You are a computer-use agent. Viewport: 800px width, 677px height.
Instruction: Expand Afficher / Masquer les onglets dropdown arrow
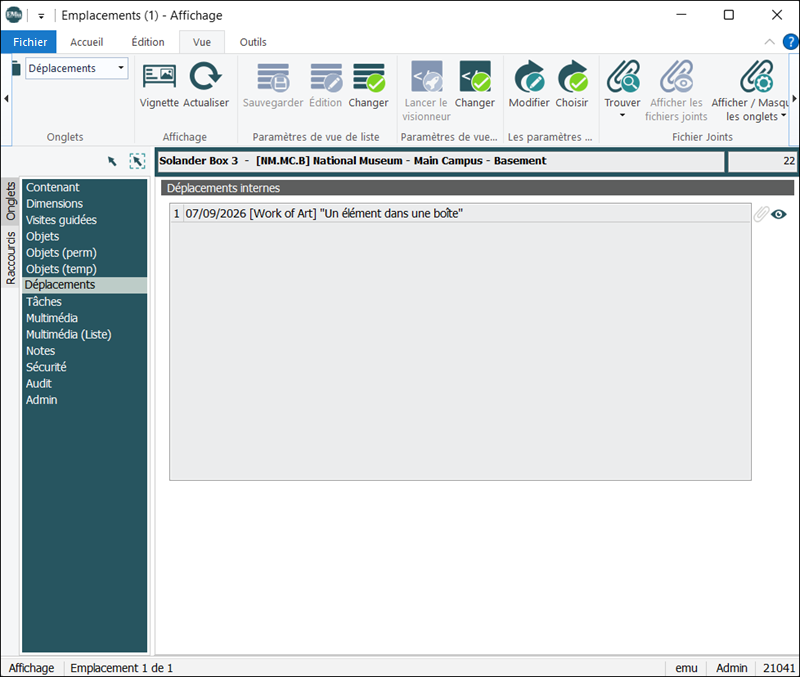(x=784, y=115)
